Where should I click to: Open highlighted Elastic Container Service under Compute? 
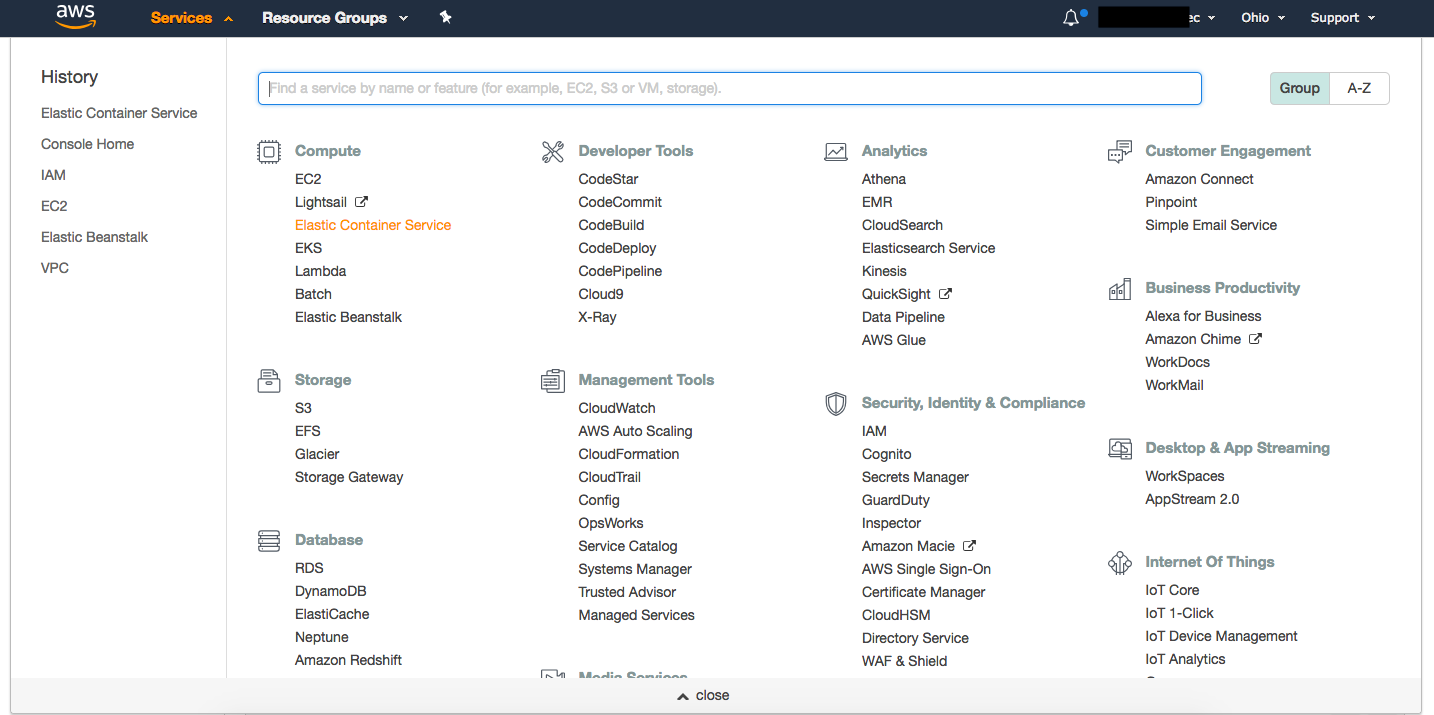coord(373,225)
